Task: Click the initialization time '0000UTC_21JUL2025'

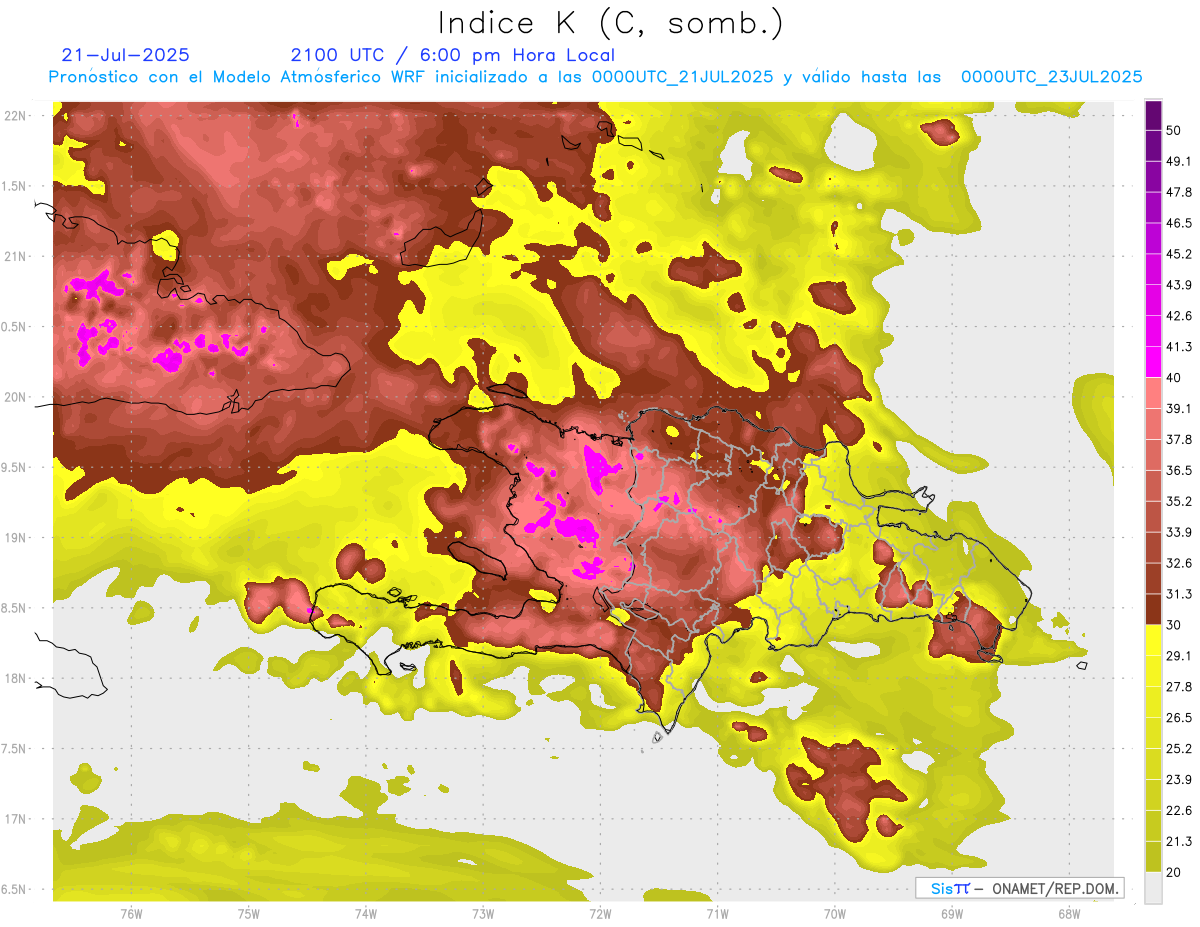Action: (682, 76)
